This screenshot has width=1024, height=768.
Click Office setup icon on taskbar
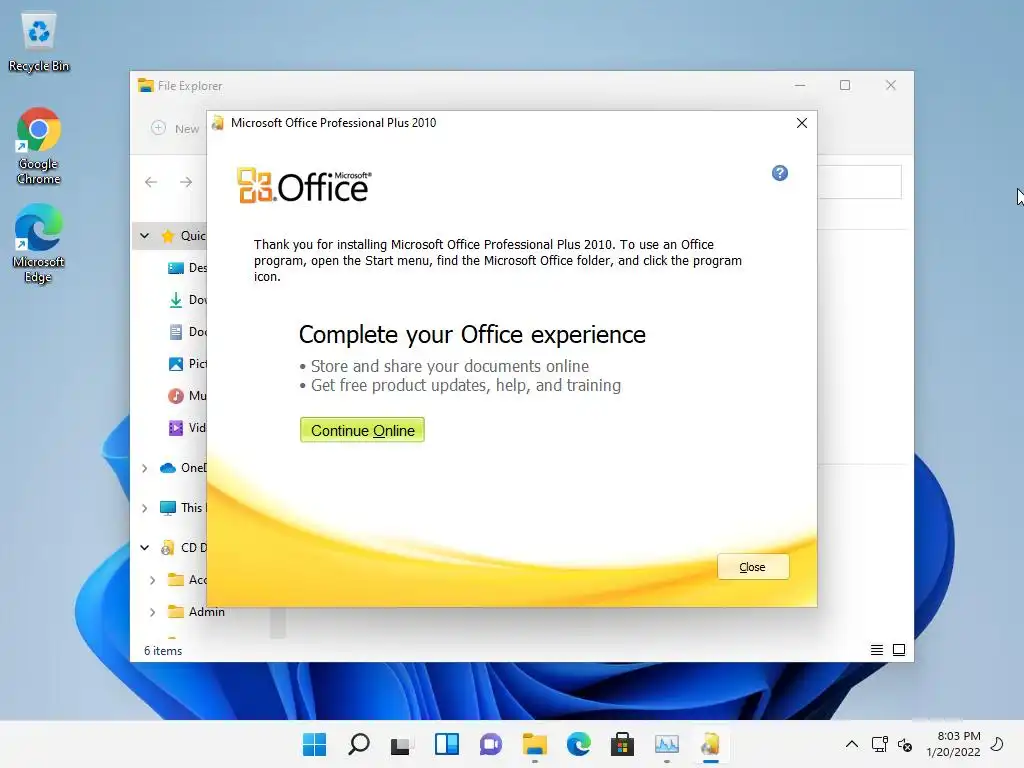tap(711, 744)
